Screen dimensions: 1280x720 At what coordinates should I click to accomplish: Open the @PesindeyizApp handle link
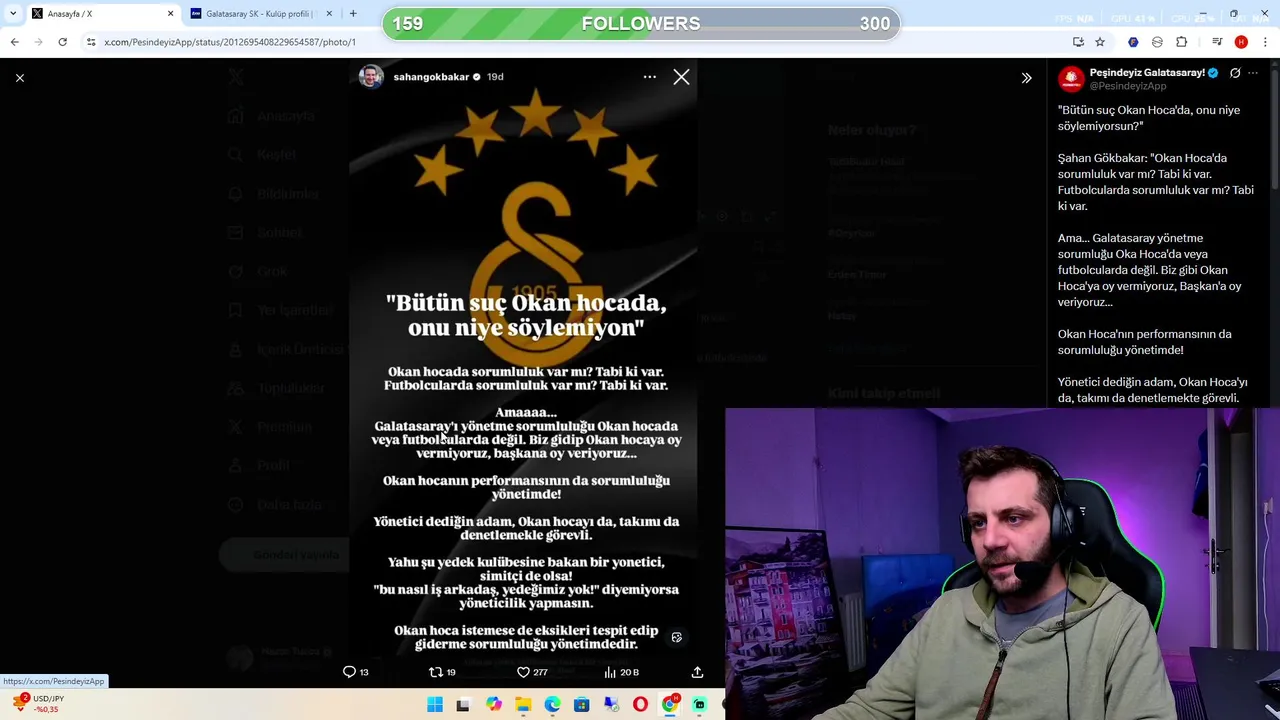pos(1128,86)
